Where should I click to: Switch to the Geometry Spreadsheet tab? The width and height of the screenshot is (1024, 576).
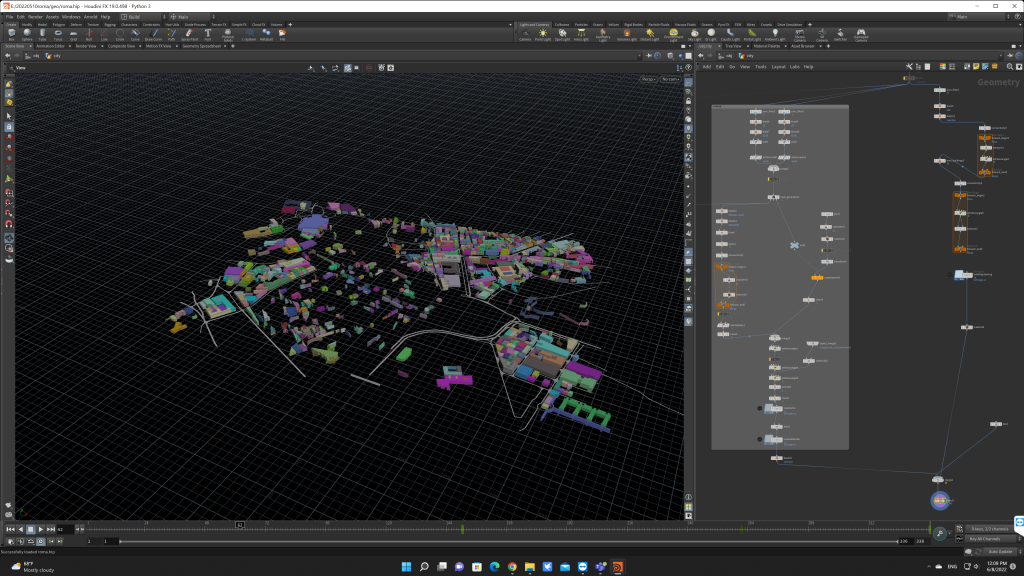[199, 45]
